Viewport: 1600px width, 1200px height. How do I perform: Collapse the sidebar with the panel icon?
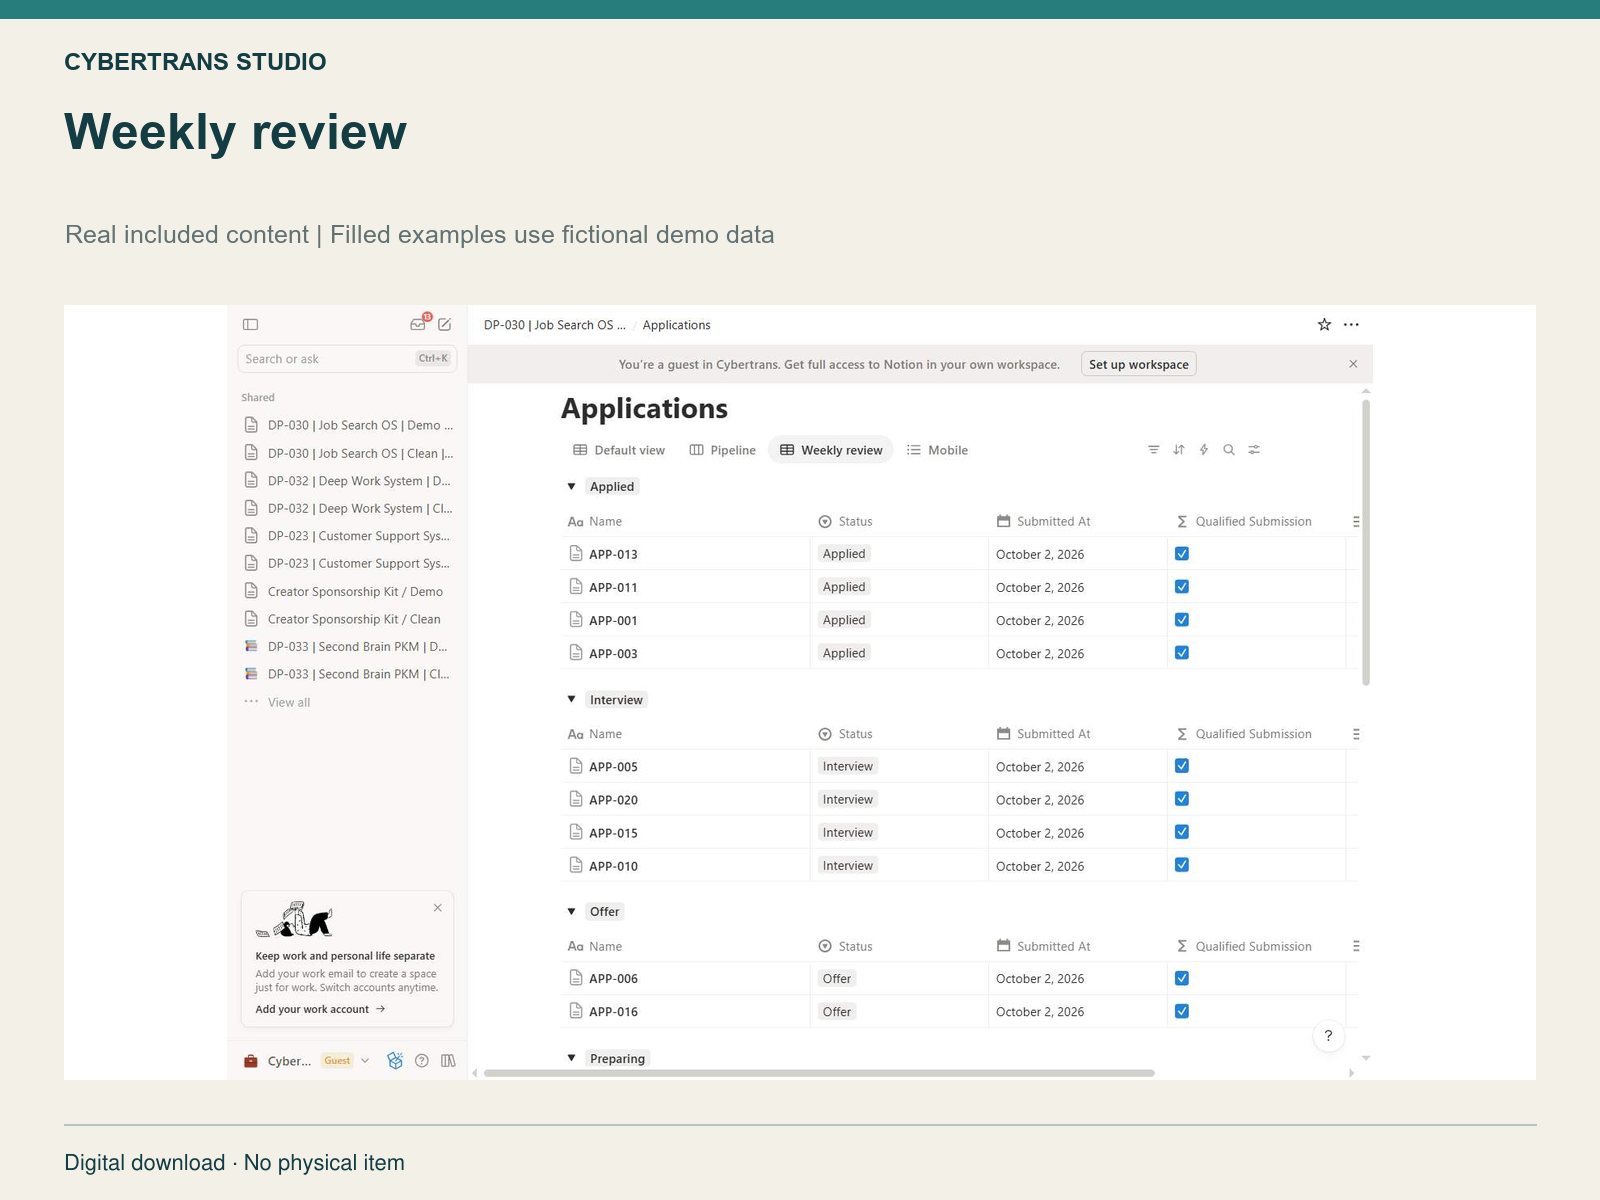click(251, 325)
